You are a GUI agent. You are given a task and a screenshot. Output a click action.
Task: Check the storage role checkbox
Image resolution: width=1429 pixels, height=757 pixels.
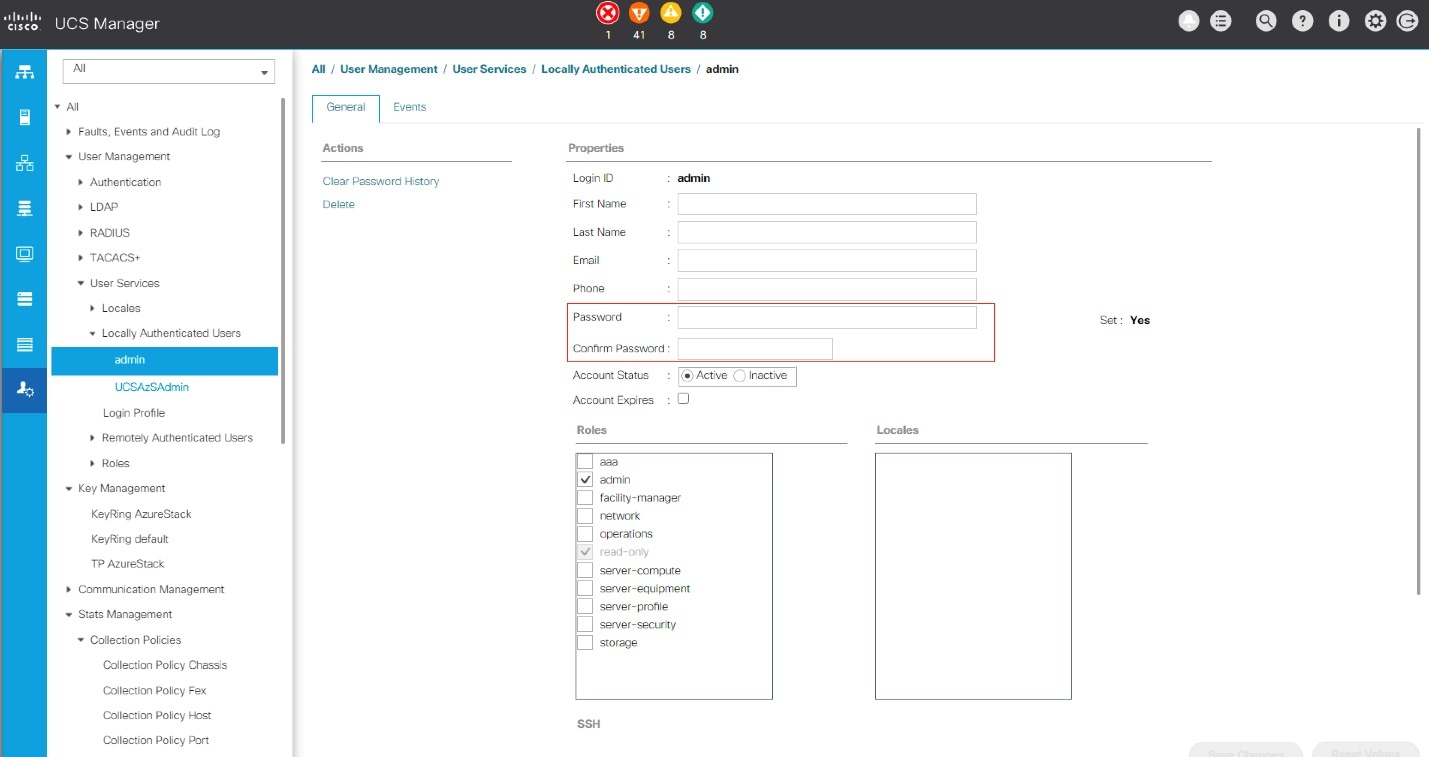pyautogui.click(x=585, y=643)
